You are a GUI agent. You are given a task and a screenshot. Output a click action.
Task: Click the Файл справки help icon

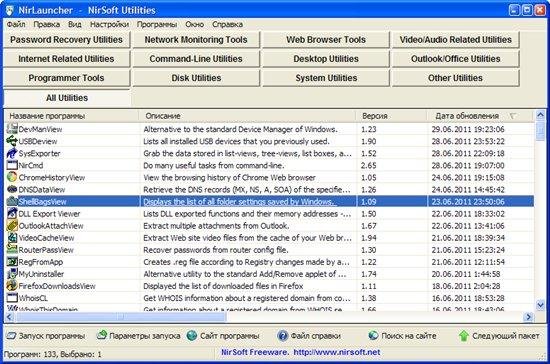pyautogui.click(x=282, y=336)
